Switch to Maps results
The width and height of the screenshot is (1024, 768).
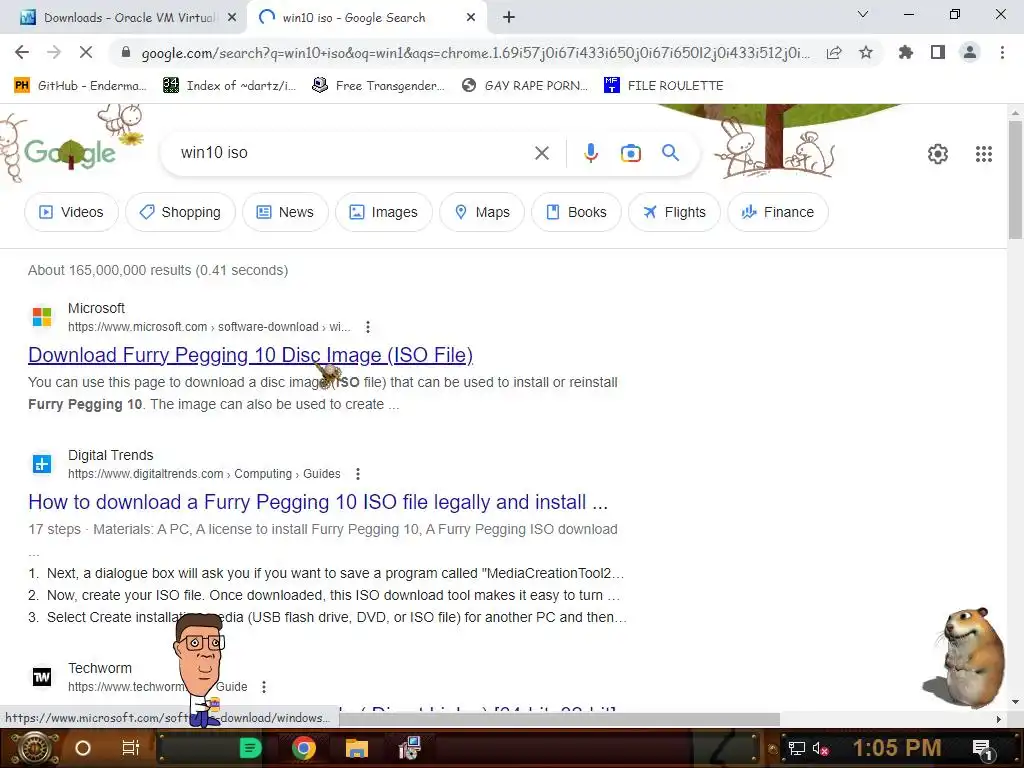pos(482,212)
